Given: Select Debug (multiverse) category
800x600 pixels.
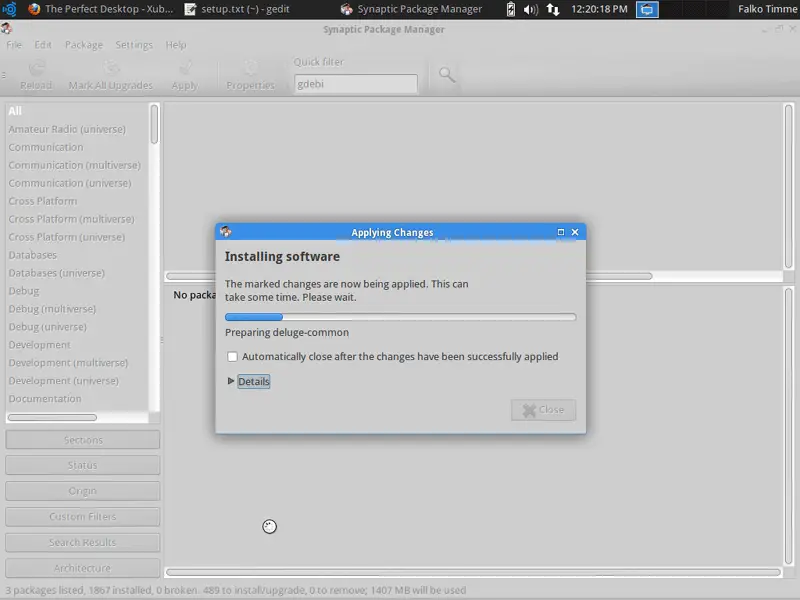Looking at the screenshot, I should (77, 309).
